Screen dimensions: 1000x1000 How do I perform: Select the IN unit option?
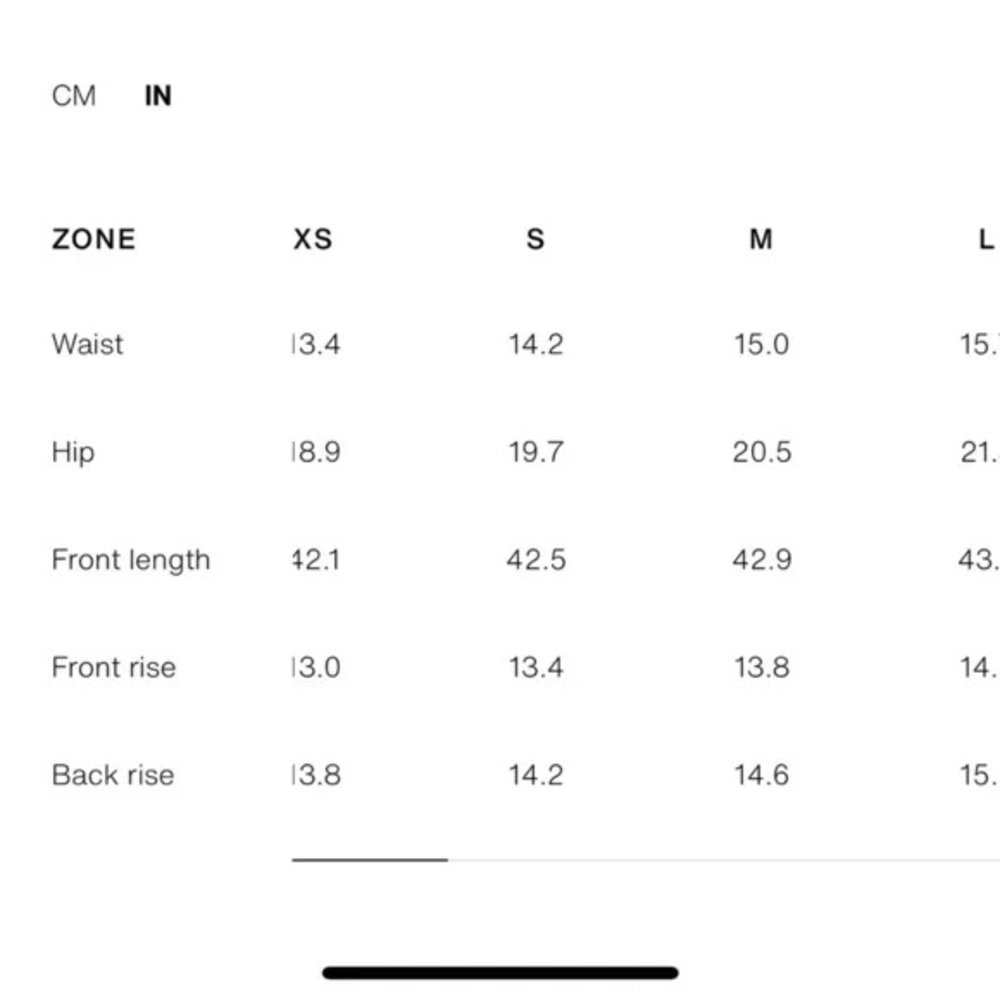coord(158,96)
